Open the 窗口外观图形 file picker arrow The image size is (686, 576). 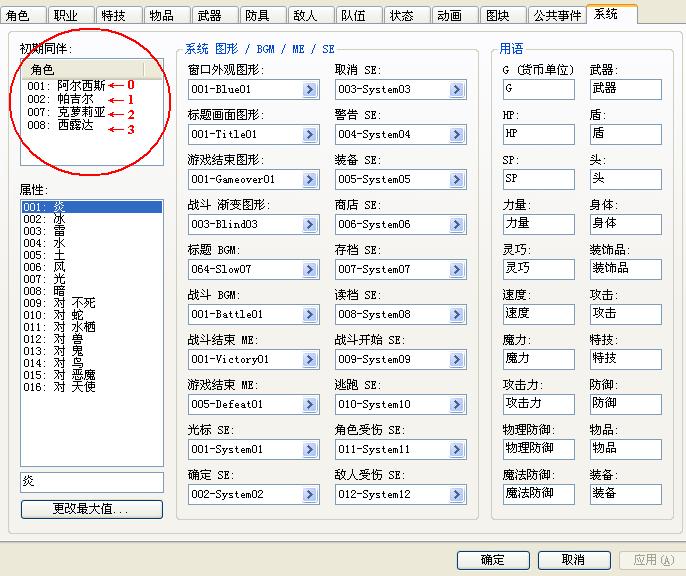pyautogui.click(x=310, y=90)
